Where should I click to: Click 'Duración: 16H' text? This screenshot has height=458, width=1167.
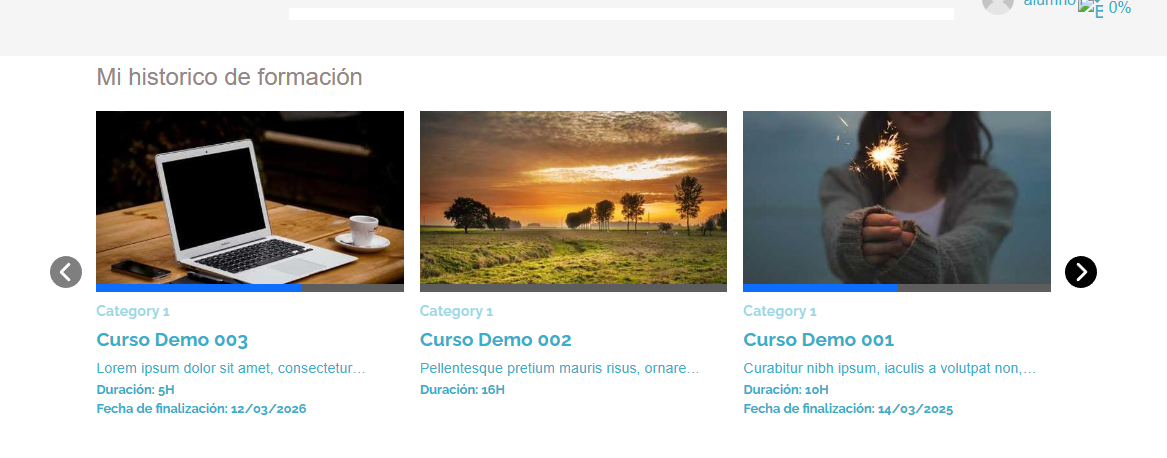pos(462,389)
